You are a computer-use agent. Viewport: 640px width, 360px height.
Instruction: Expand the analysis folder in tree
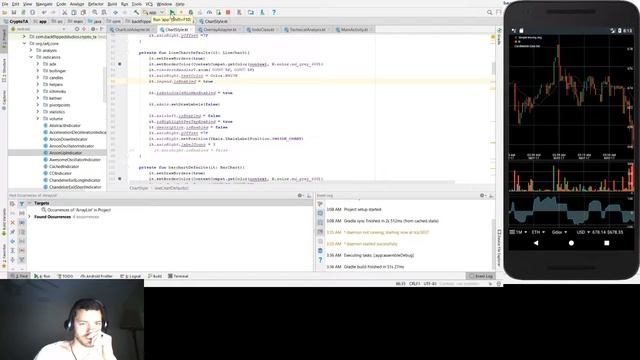click(x=31, y=50)
